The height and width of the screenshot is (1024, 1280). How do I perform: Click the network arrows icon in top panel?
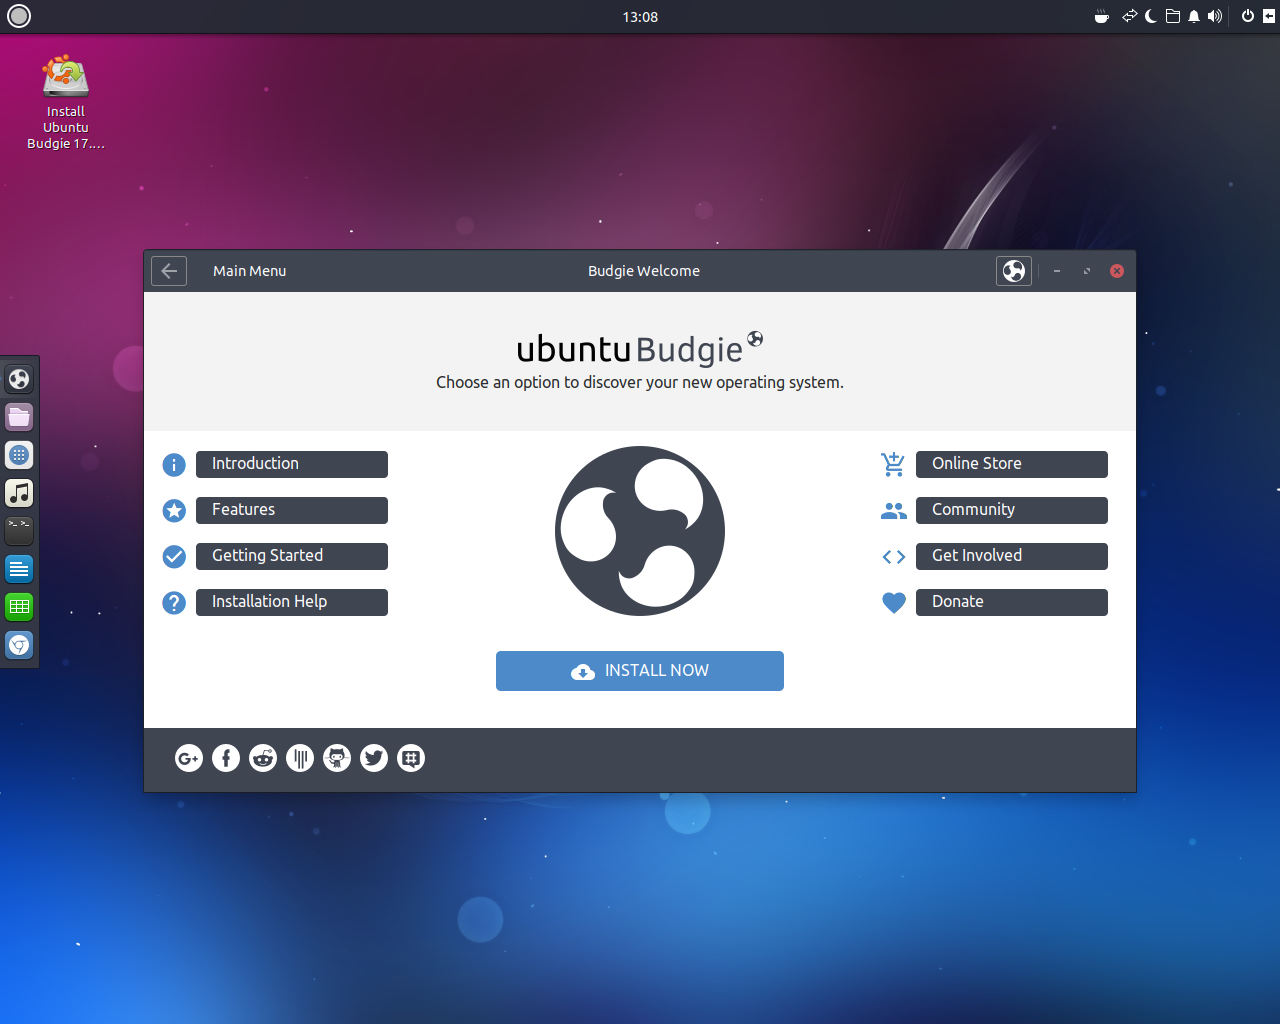coord(1130,16)
